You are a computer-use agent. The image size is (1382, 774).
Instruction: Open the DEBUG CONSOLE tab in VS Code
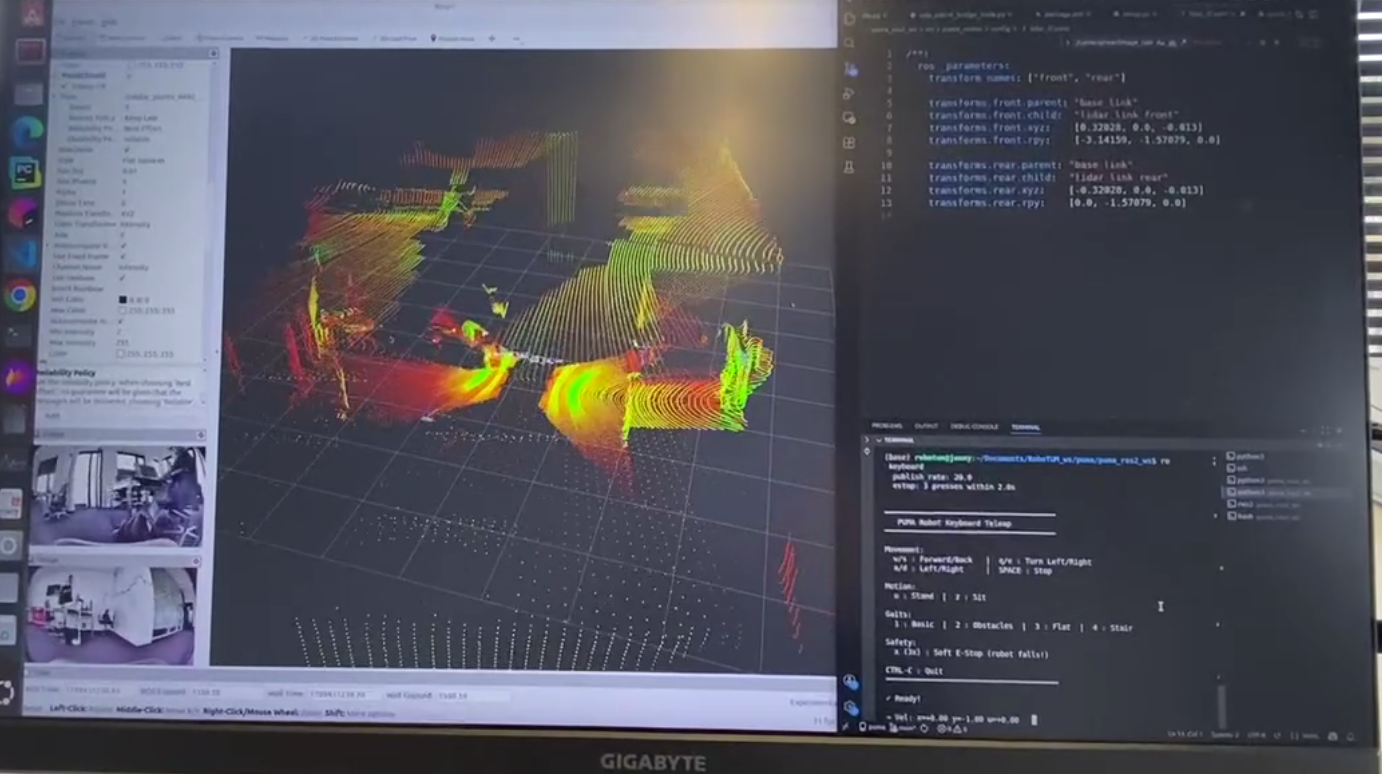[973, 426]
